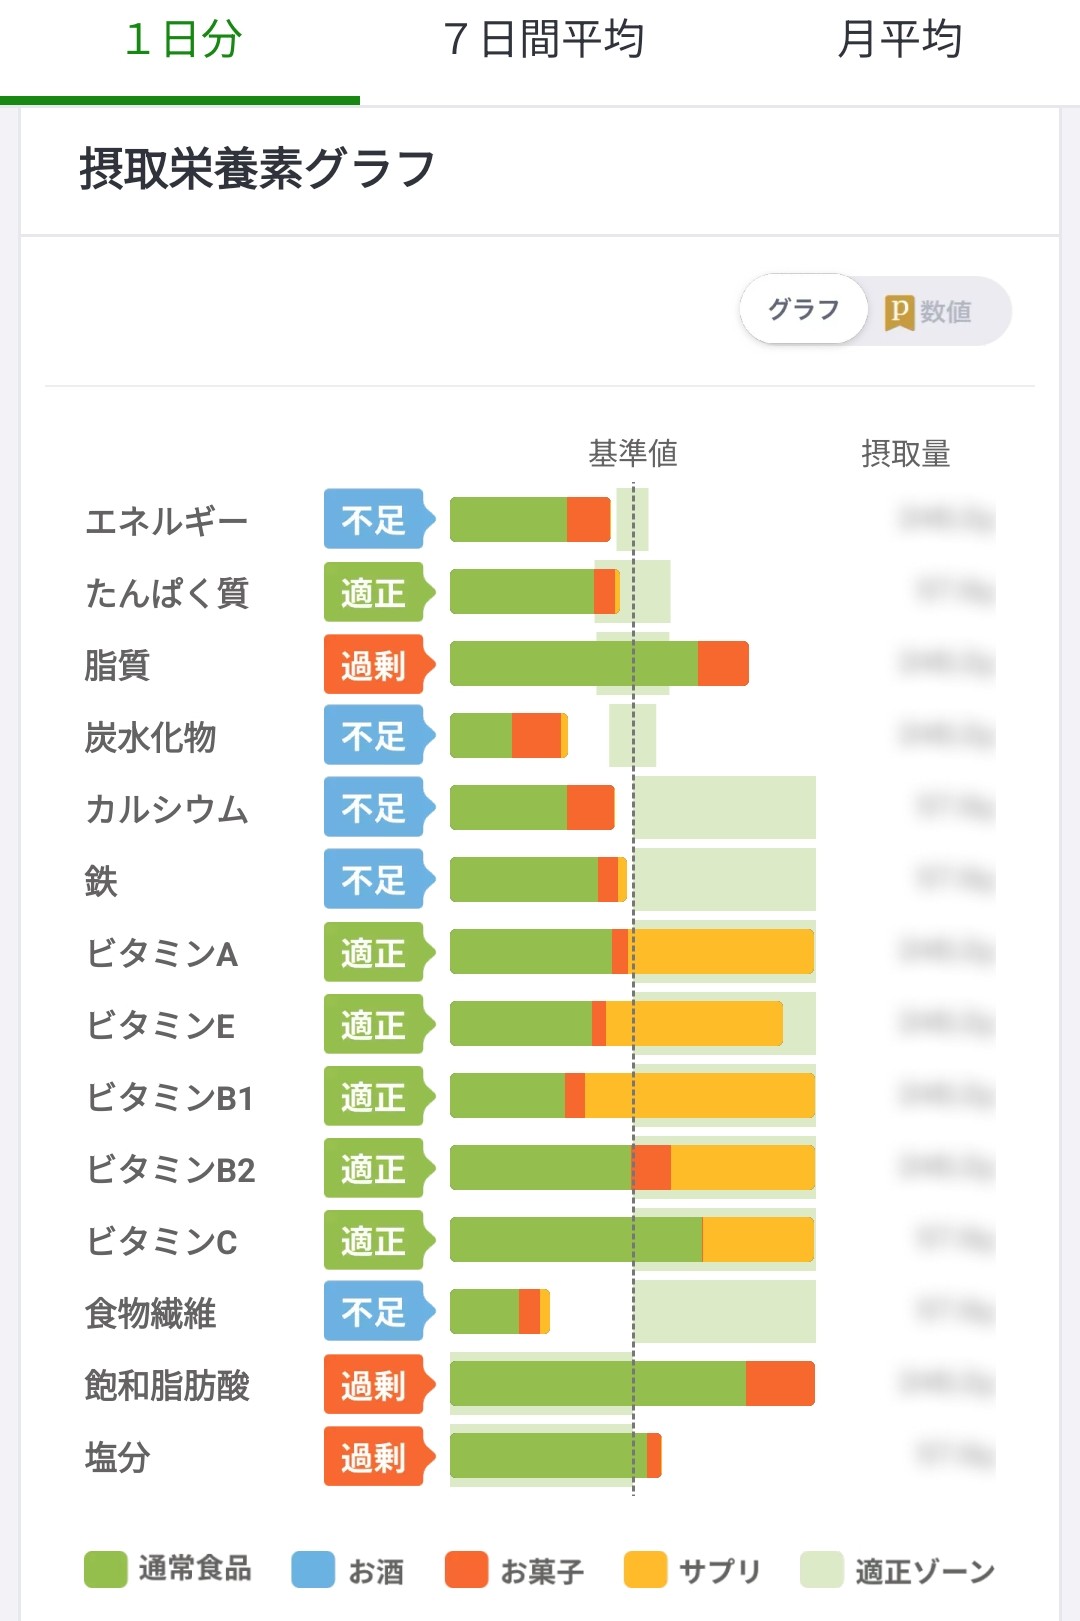This screenshot has height=1621, width=1080.
Task: Switch to the 7日間平均 tab
Action: tap(543, 40)
